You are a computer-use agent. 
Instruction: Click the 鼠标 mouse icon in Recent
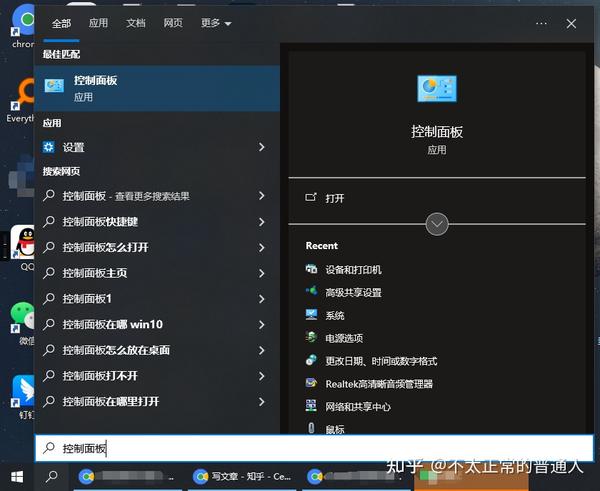tap(311, 428)
